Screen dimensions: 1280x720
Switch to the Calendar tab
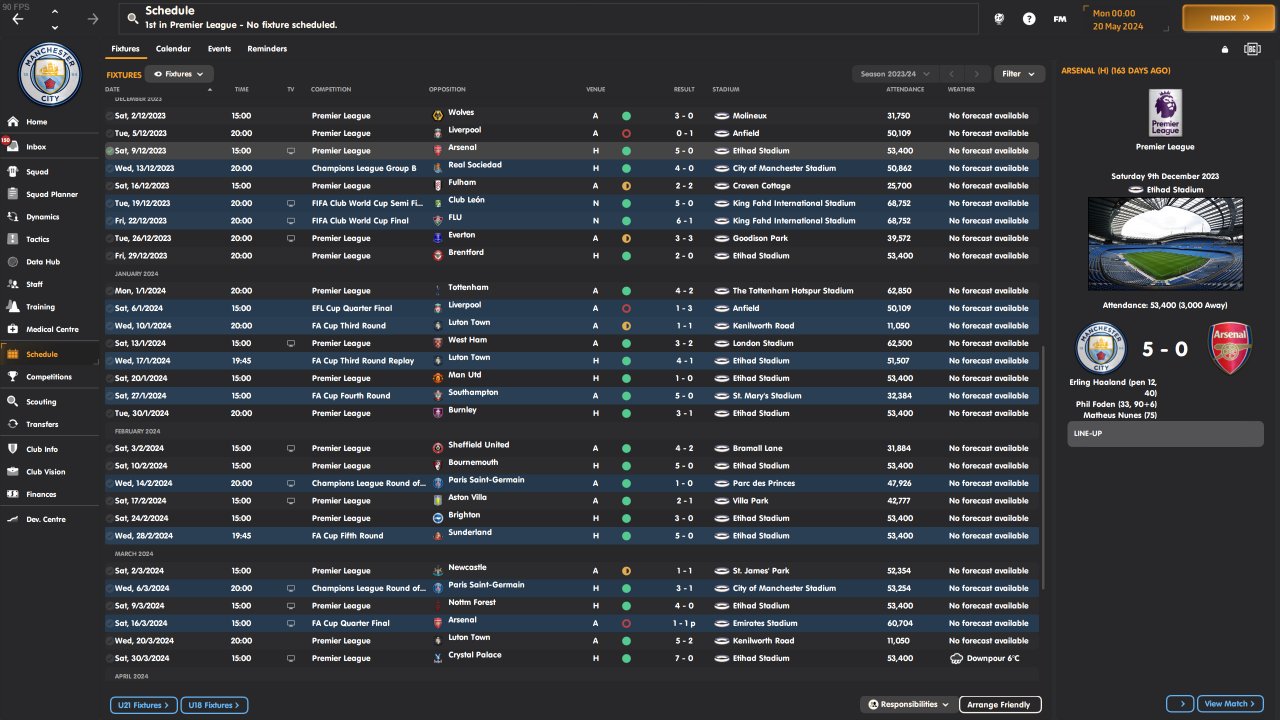pos(173,49)
